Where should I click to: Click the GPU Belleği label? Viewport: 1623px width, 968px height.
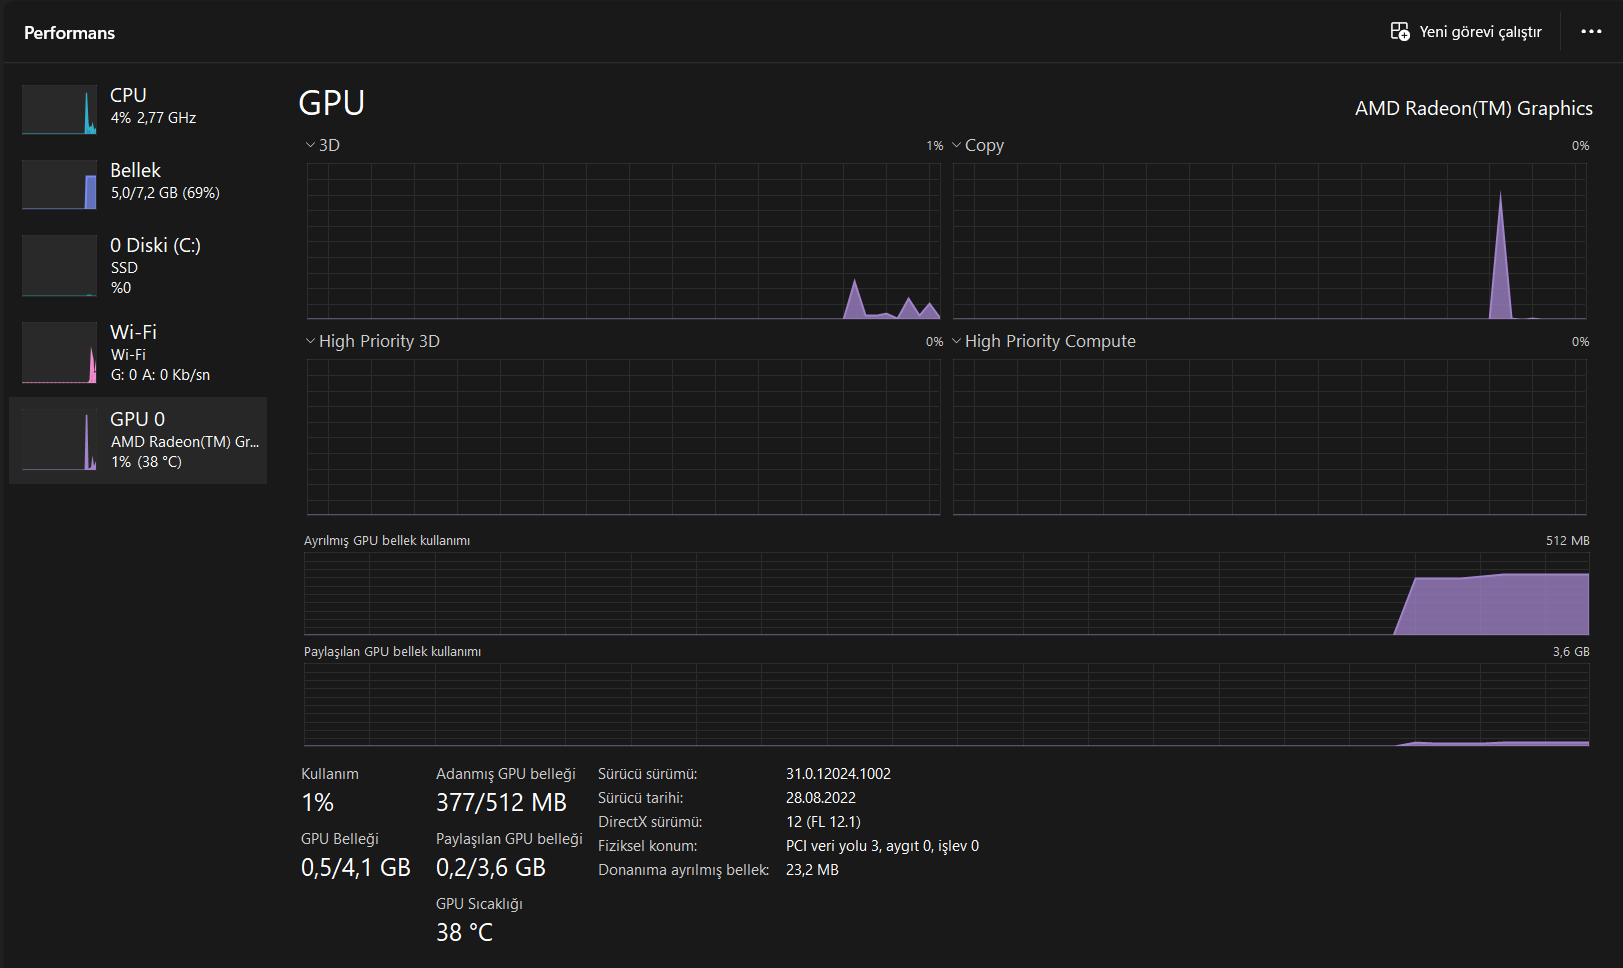[340, 839]
